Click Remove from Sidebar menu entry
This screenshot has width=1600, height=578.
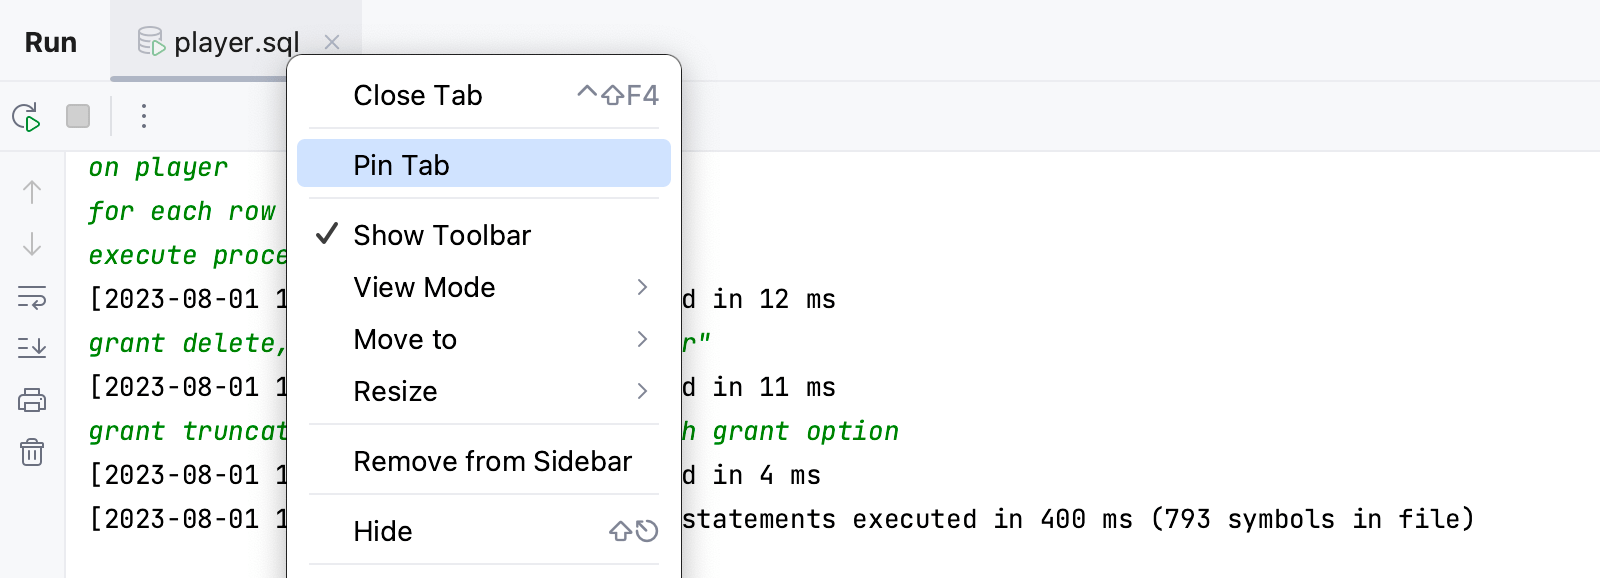[492, 462]
